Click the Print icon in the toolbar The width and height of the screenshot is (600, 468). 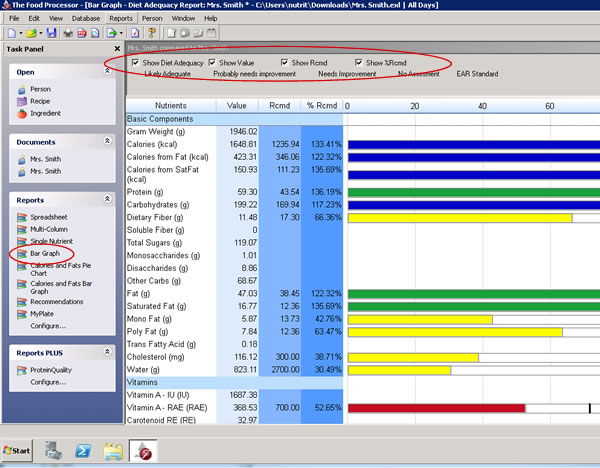[68, 33]
